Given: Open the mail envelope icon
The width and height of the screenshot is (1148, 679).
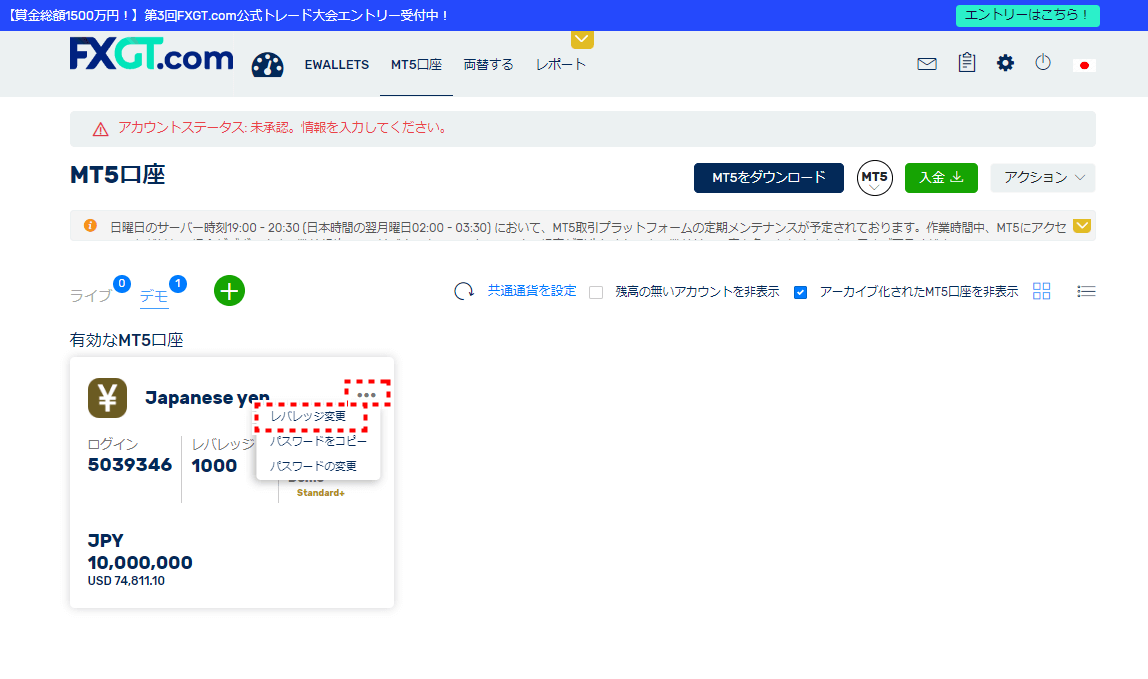Looking at the screenshot, I should click(927, 64).
